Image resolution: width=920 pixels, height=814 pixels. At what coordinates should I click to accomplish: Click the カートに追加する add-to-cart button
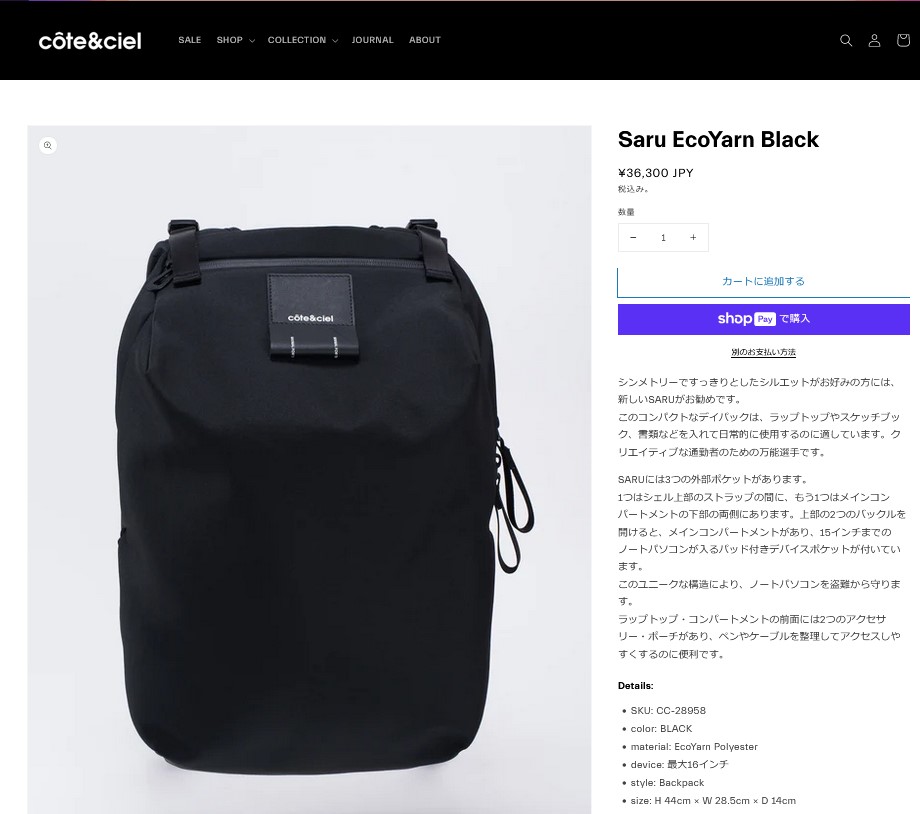[x=763, y=282]
